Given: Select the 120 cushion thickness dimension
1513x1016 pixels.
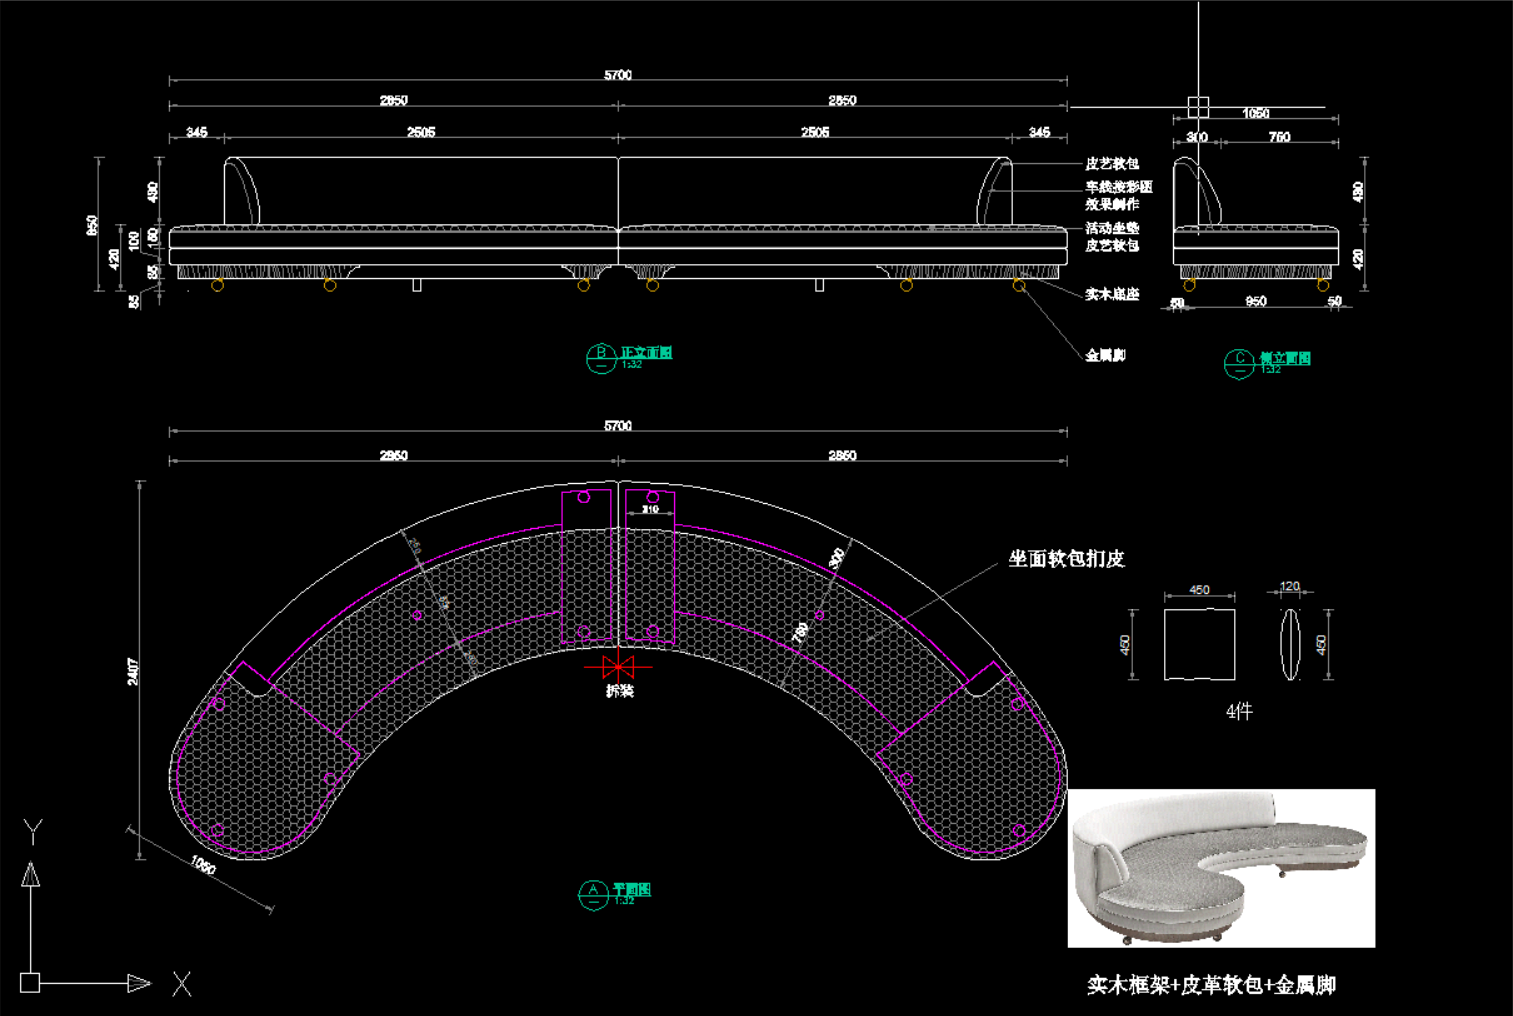Looking at the screenshot, I should coord(1290,586).
